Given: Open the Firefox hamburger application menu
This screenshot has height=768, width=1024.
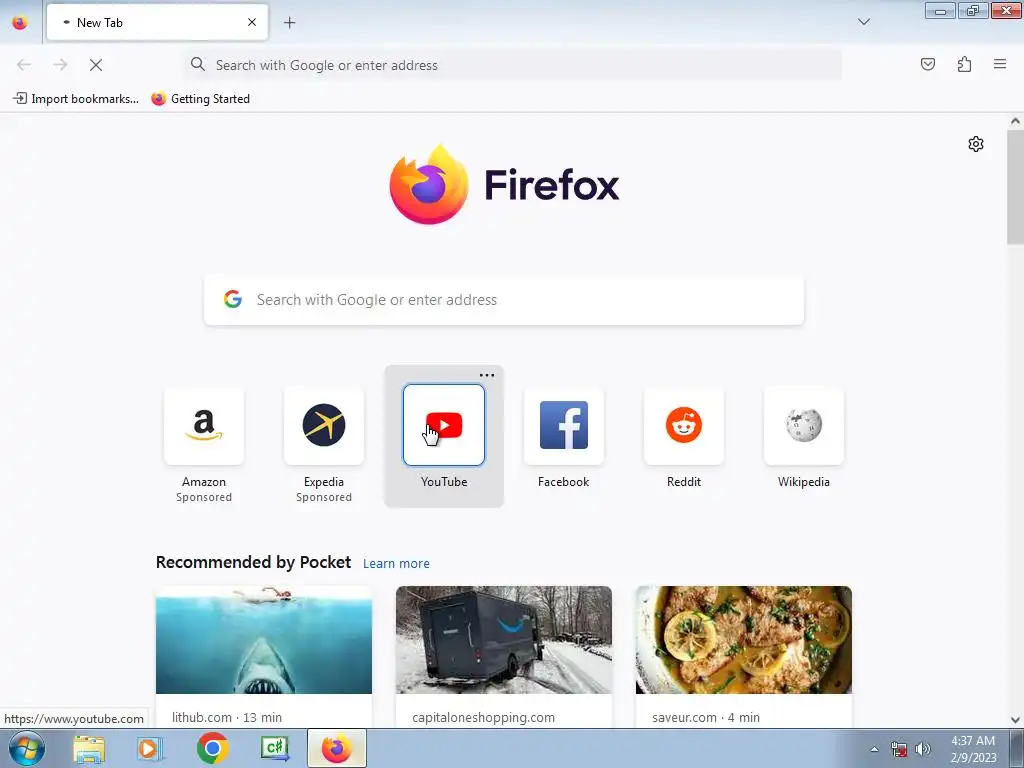Looking at the screenshot, I should [1000, 64].
